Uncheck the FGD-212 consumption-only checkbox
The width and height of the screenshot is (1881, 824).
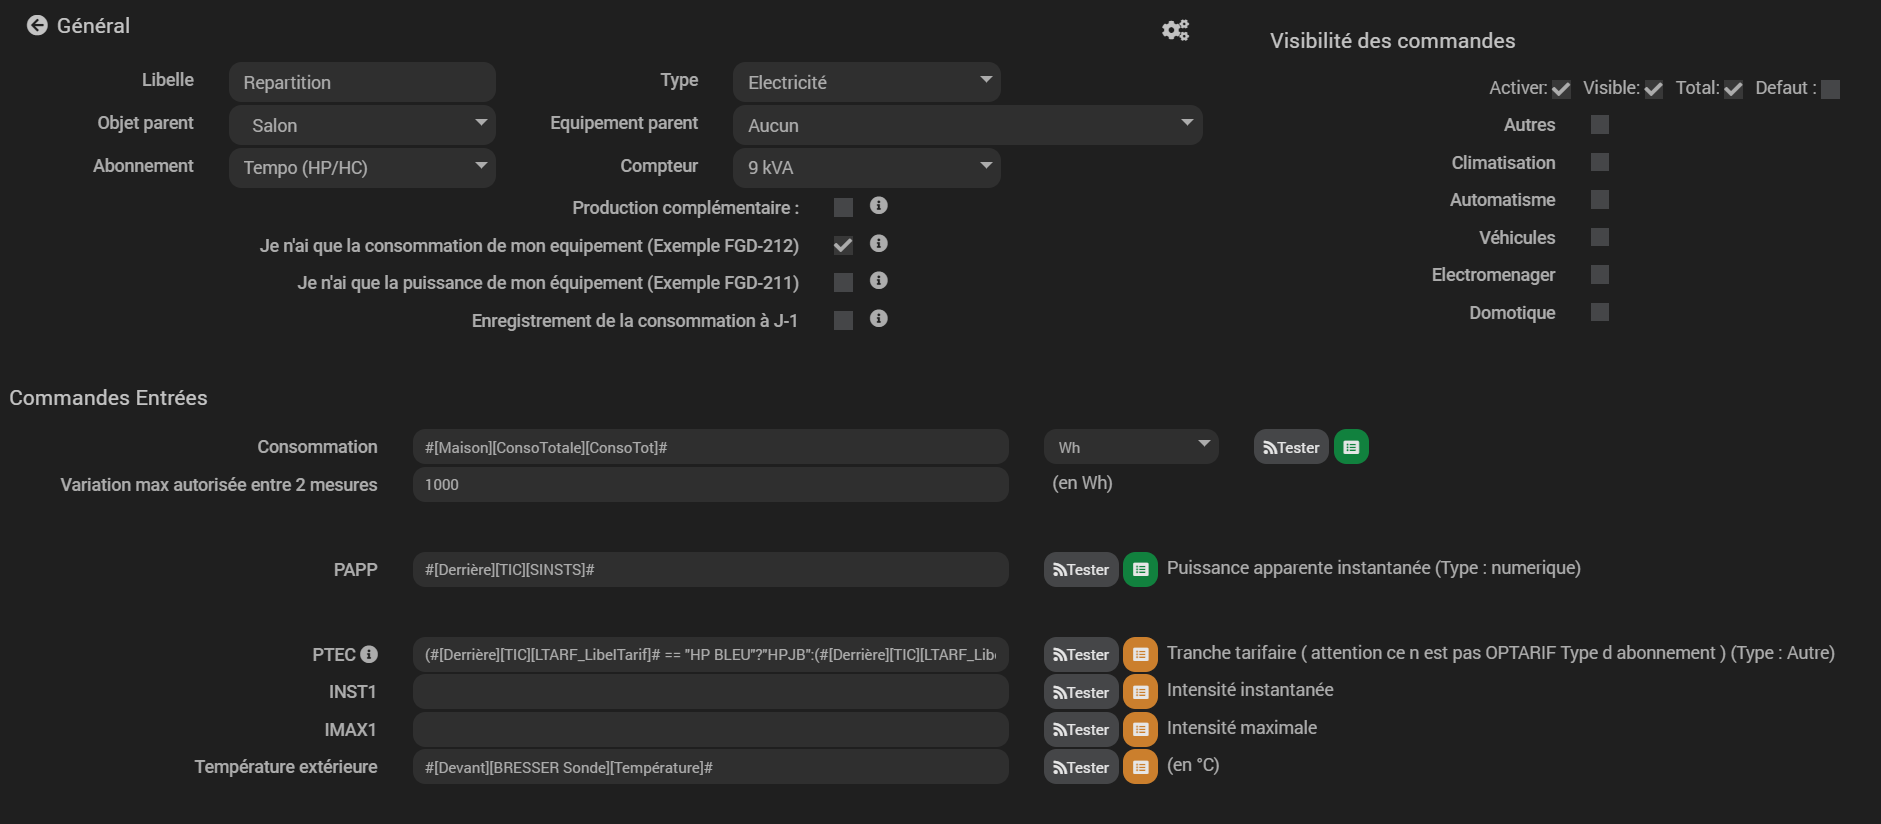click(x=843, y=245)
